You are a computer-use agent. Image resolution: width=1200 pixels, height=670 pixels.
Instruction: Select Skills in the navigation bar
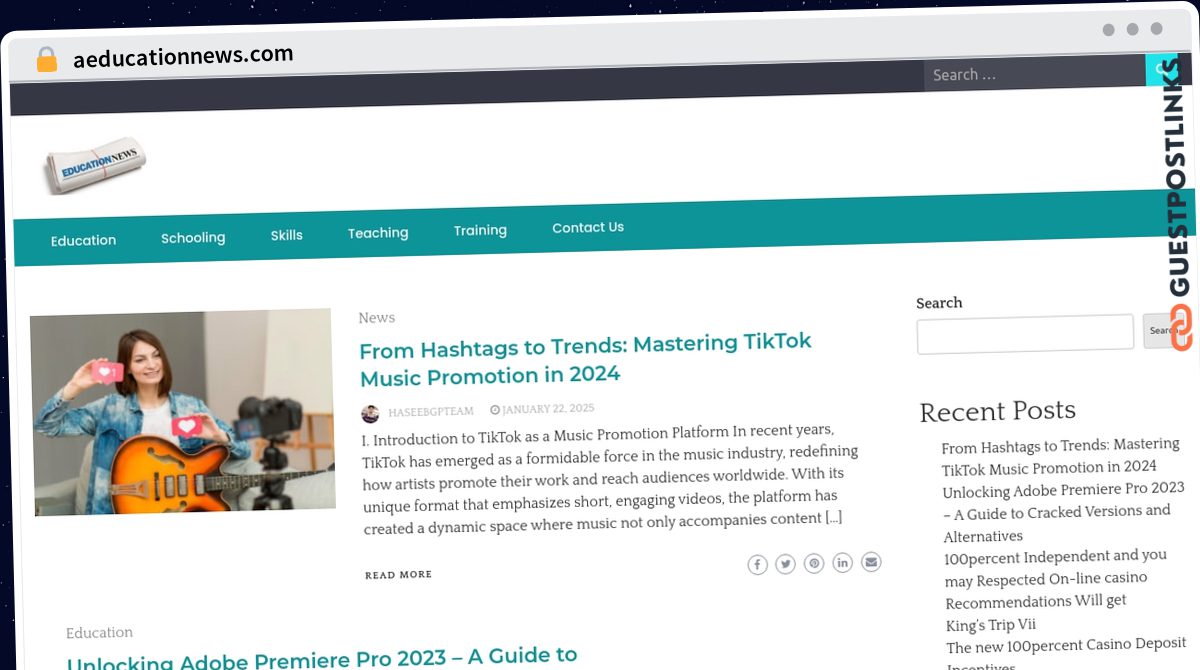click(286, 235)
